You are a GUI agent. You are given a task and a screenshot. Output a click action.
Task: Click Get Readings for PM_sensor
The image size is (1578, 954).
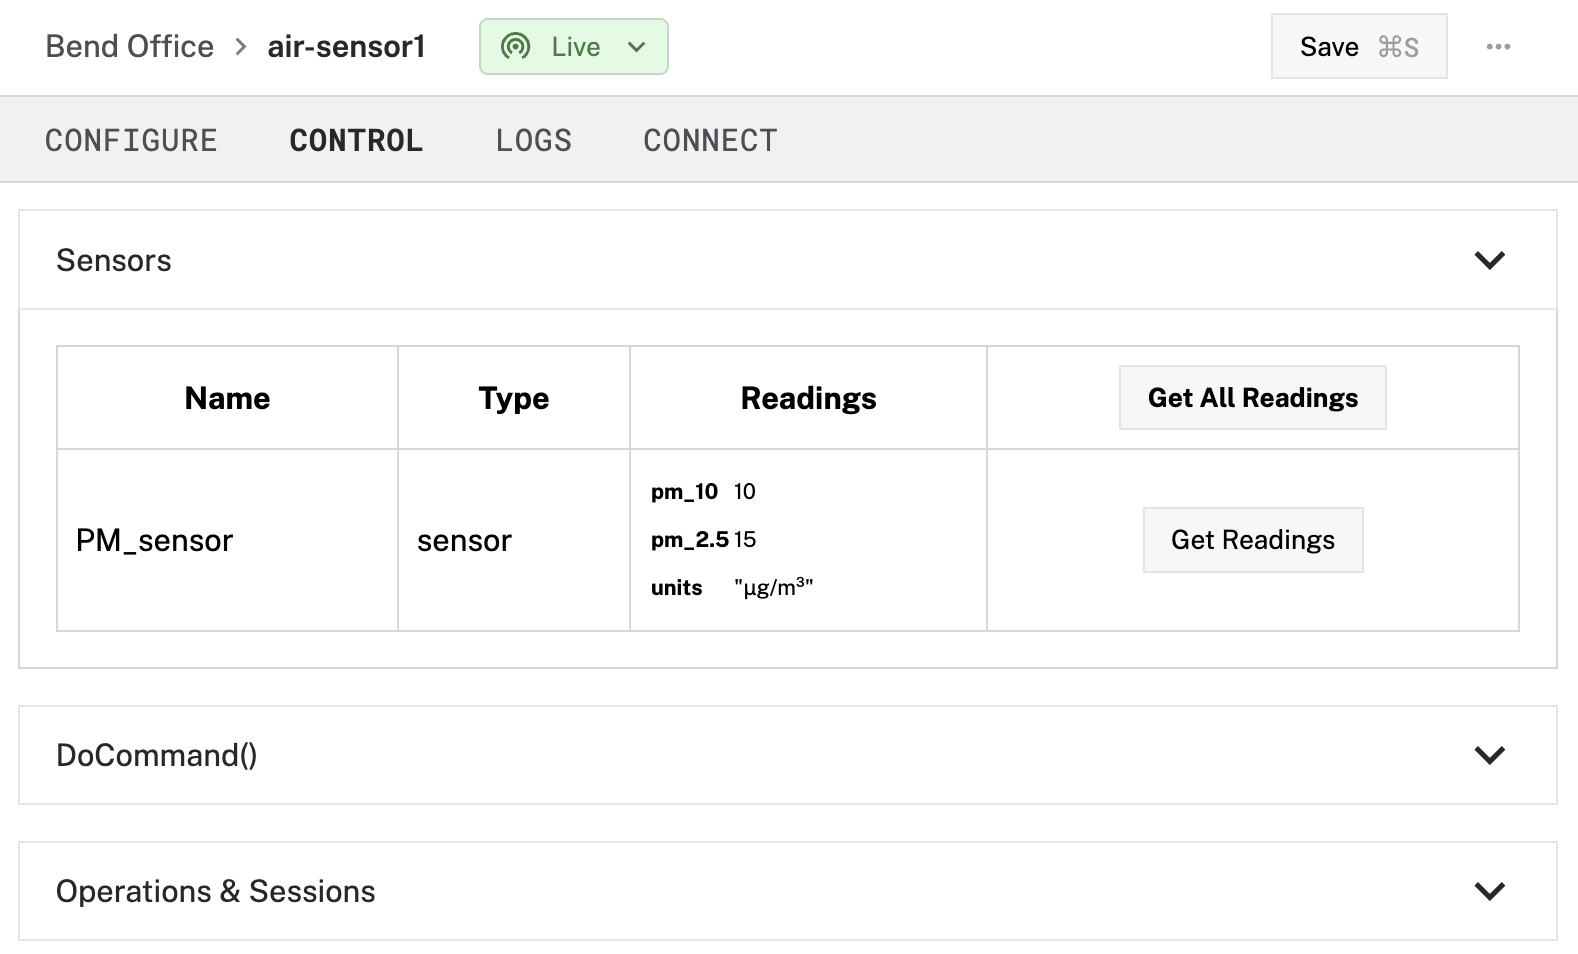click(x=1252, y=540)
